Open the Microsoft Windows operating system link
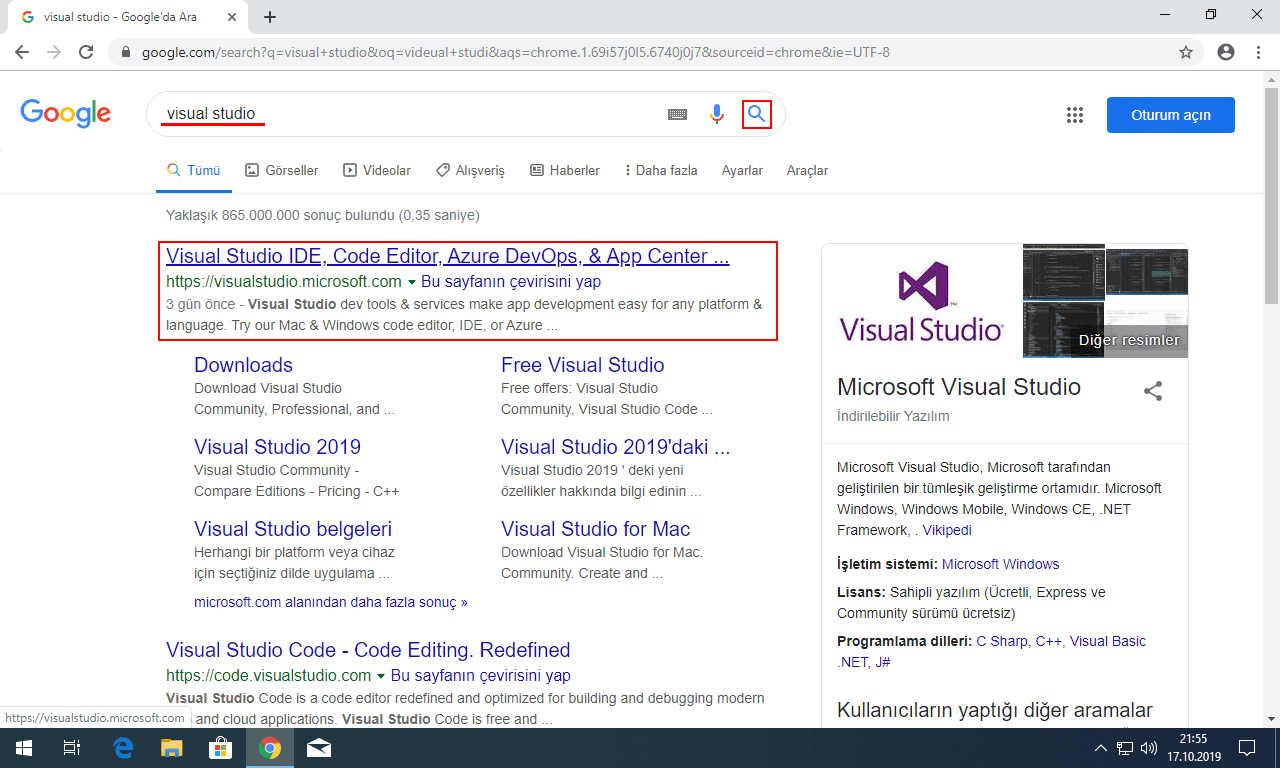Screen dimensions: 1280x768 click(1001, 564)
